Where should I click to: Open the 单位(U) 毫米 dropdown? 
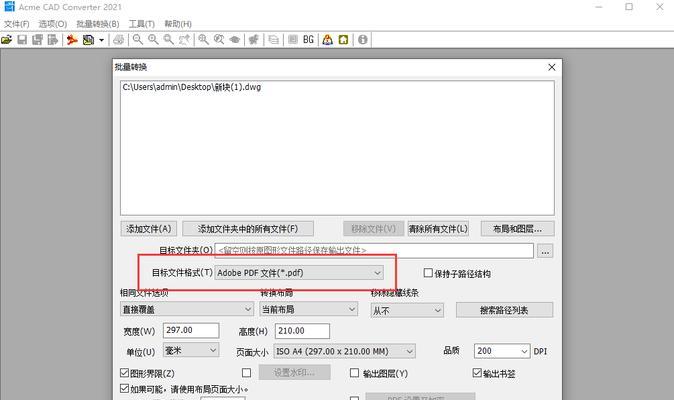pos(191,351)
